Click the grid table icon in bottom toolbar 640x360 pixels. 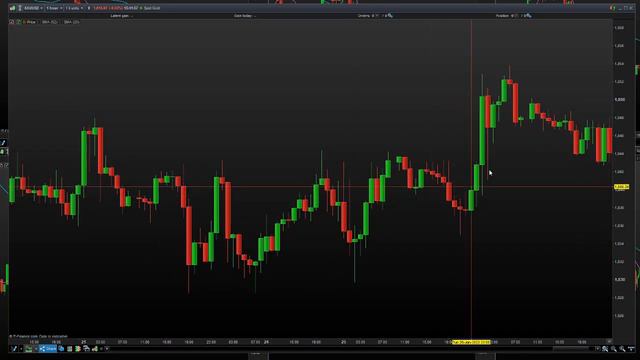(69, 349)
